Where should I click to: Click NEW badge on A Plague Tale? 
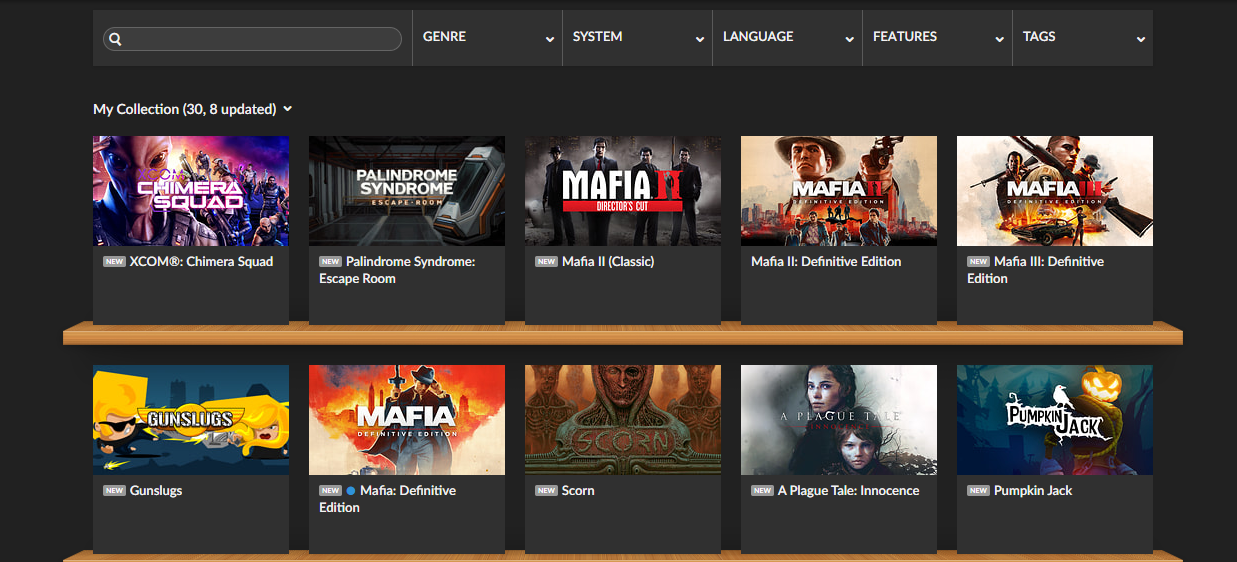pos(762,491)
